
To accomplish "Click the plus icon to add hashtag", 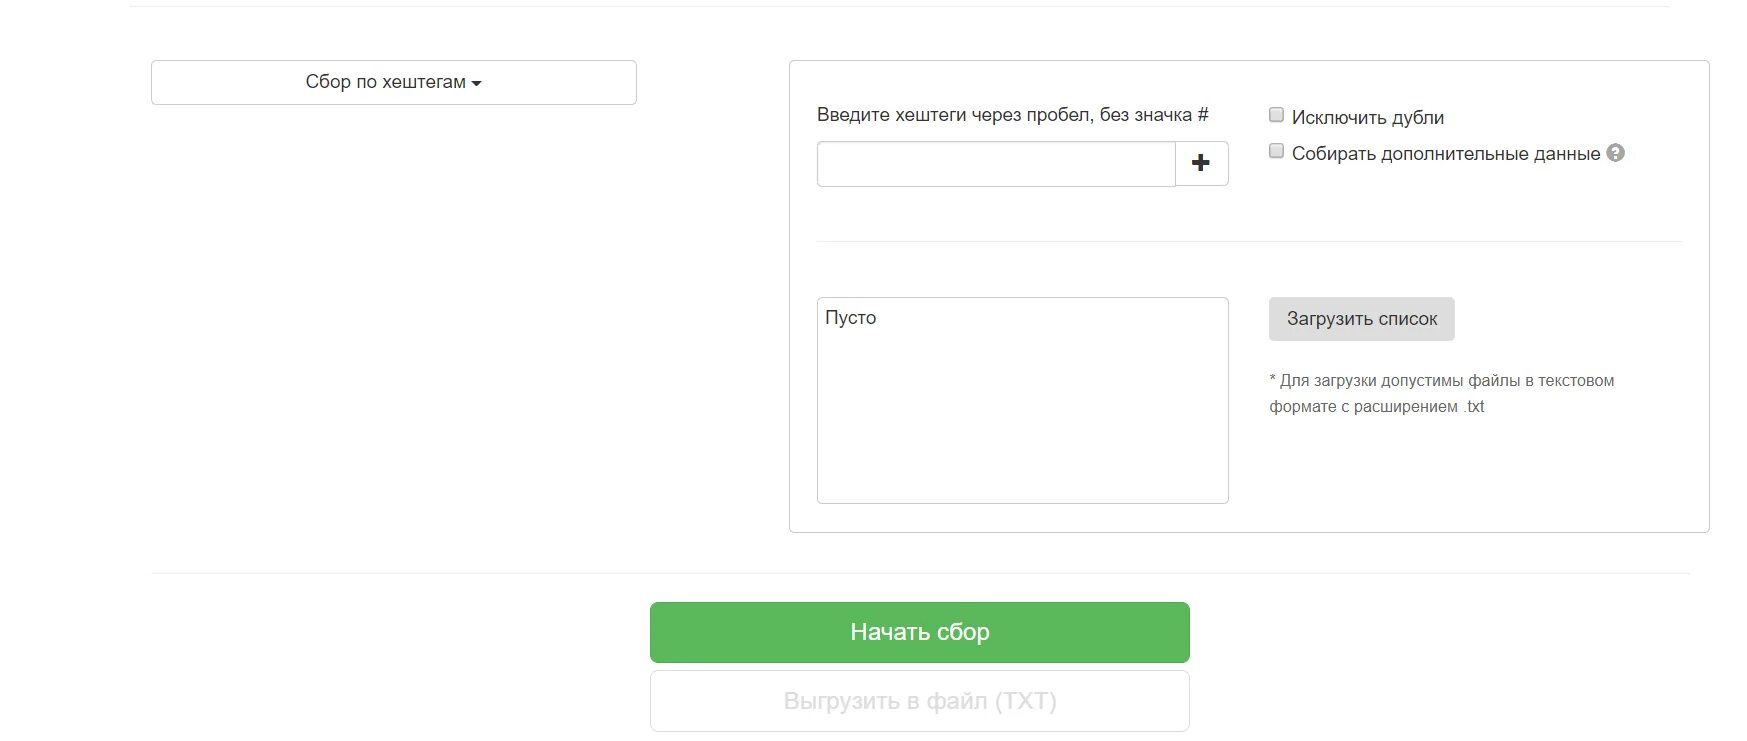I will pos(1201,163).
